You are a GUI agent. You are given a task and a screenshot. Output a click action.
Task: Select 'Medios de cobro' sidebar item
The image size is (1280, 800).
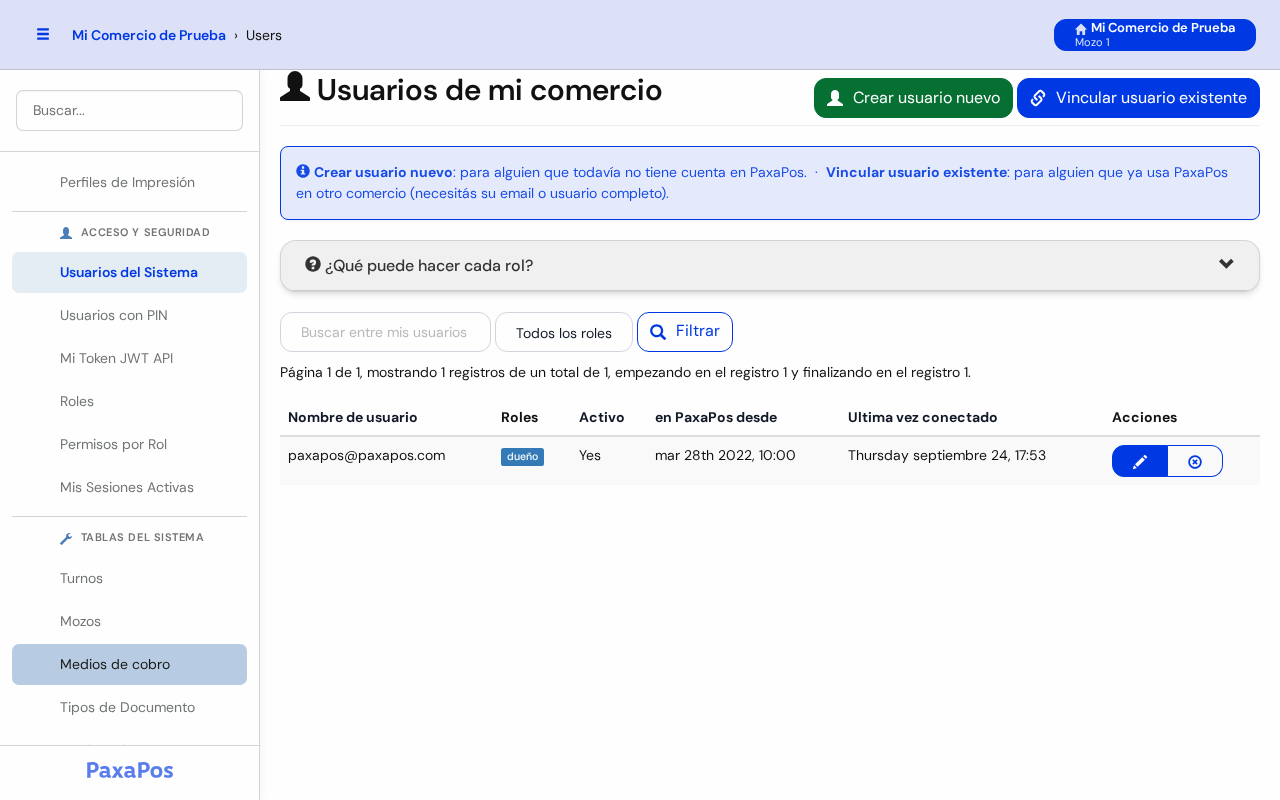129,664
